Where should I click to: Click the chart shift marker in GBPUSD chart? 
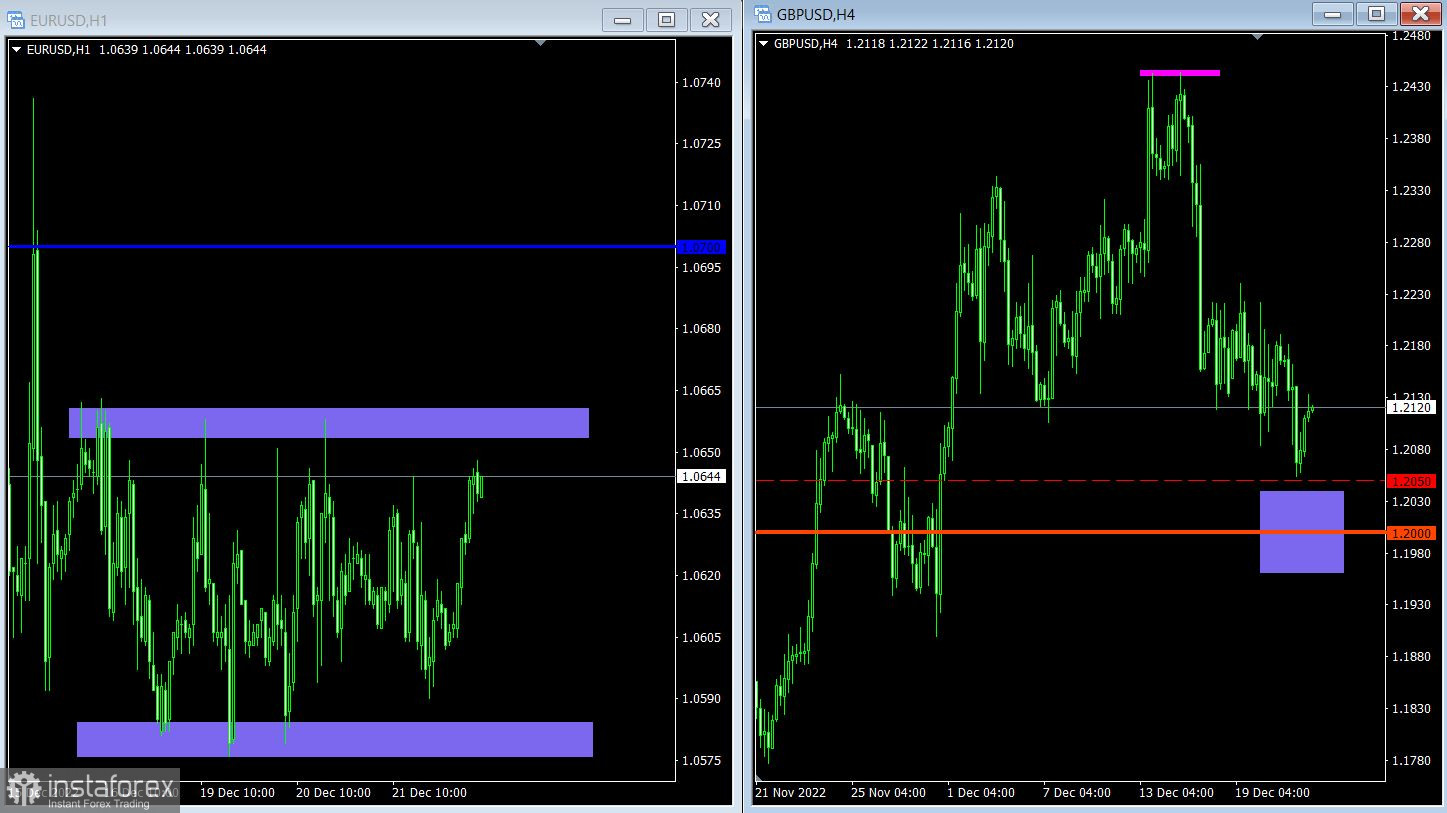tap(1258, 36)
